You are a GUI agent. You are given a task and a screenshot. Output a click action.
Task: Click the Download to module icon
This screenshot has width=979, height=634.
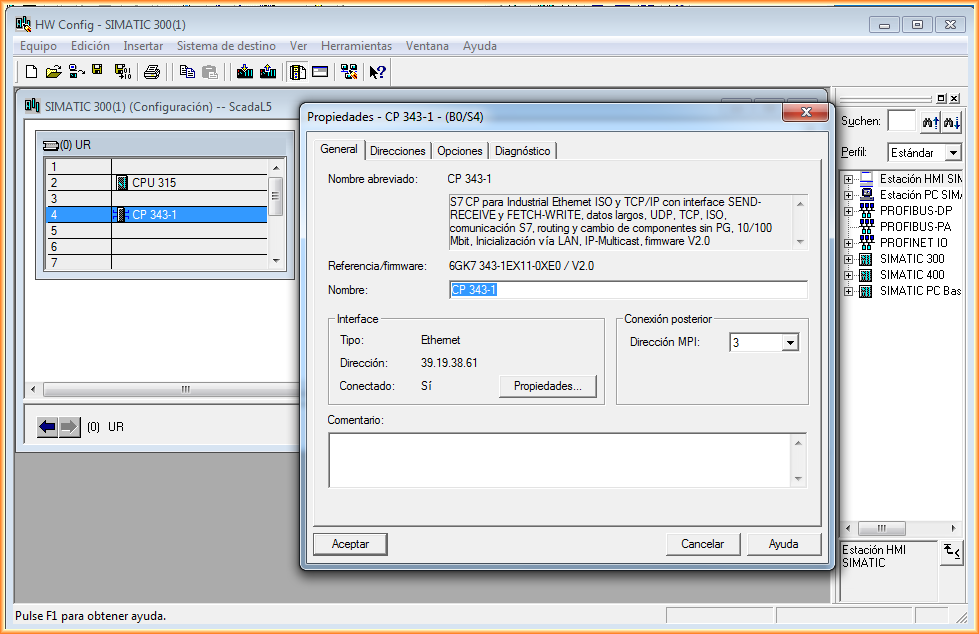tap(244, 71)
